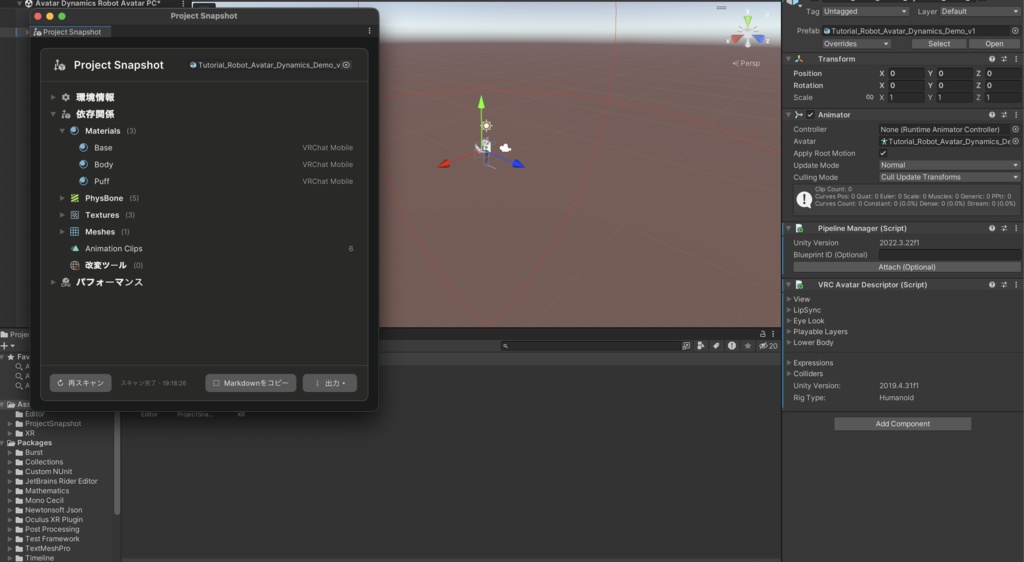
Task: Expand LipSync settings
Action: (789, 310)
